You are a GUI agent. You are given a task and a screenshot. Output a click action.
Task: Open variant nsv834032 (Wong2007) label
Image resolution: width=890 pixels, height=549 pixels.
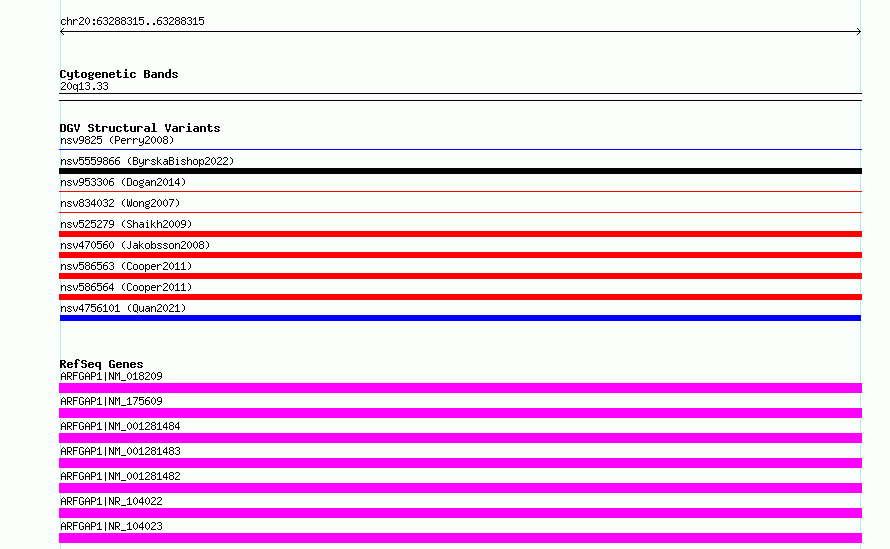(x=120, y=203)
